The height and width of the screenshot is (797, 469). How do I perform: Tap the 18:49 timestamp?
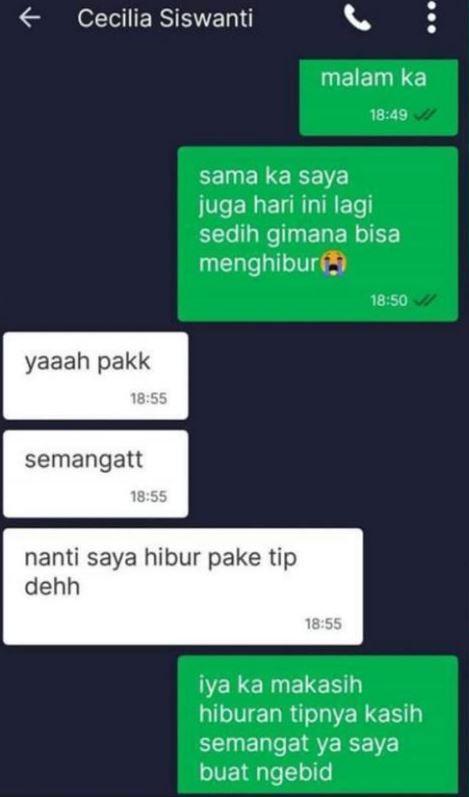click(x=389, y=115)
